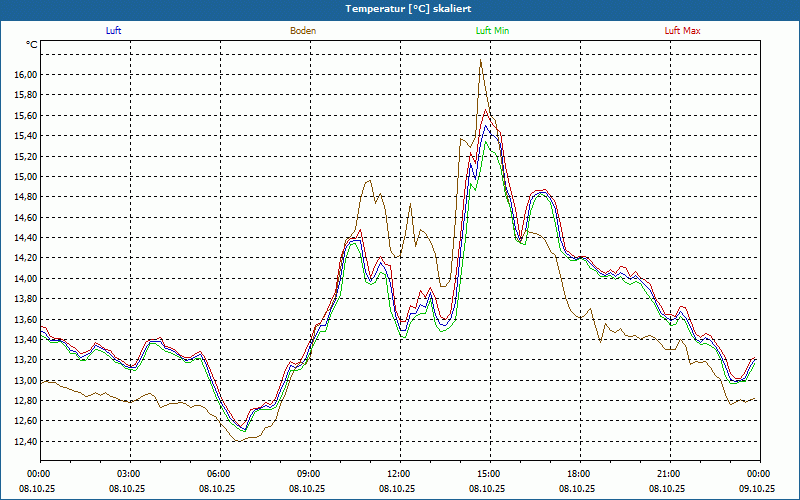Screen dimensions: 800x500
Task: Click the 'Luft Max' legend entry
Action: [x=682, y=31]
